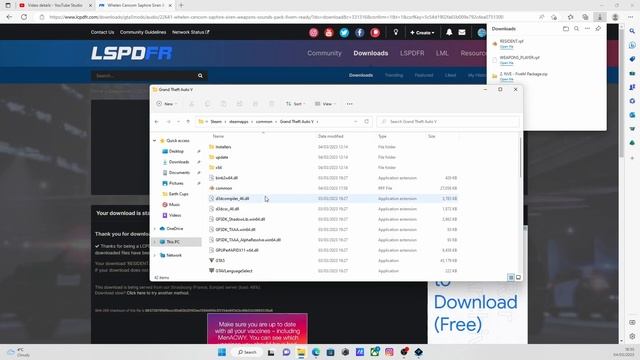The image size is (640, 360).
Task: Open more options in Edge Downloads panel
Action: 587,29
